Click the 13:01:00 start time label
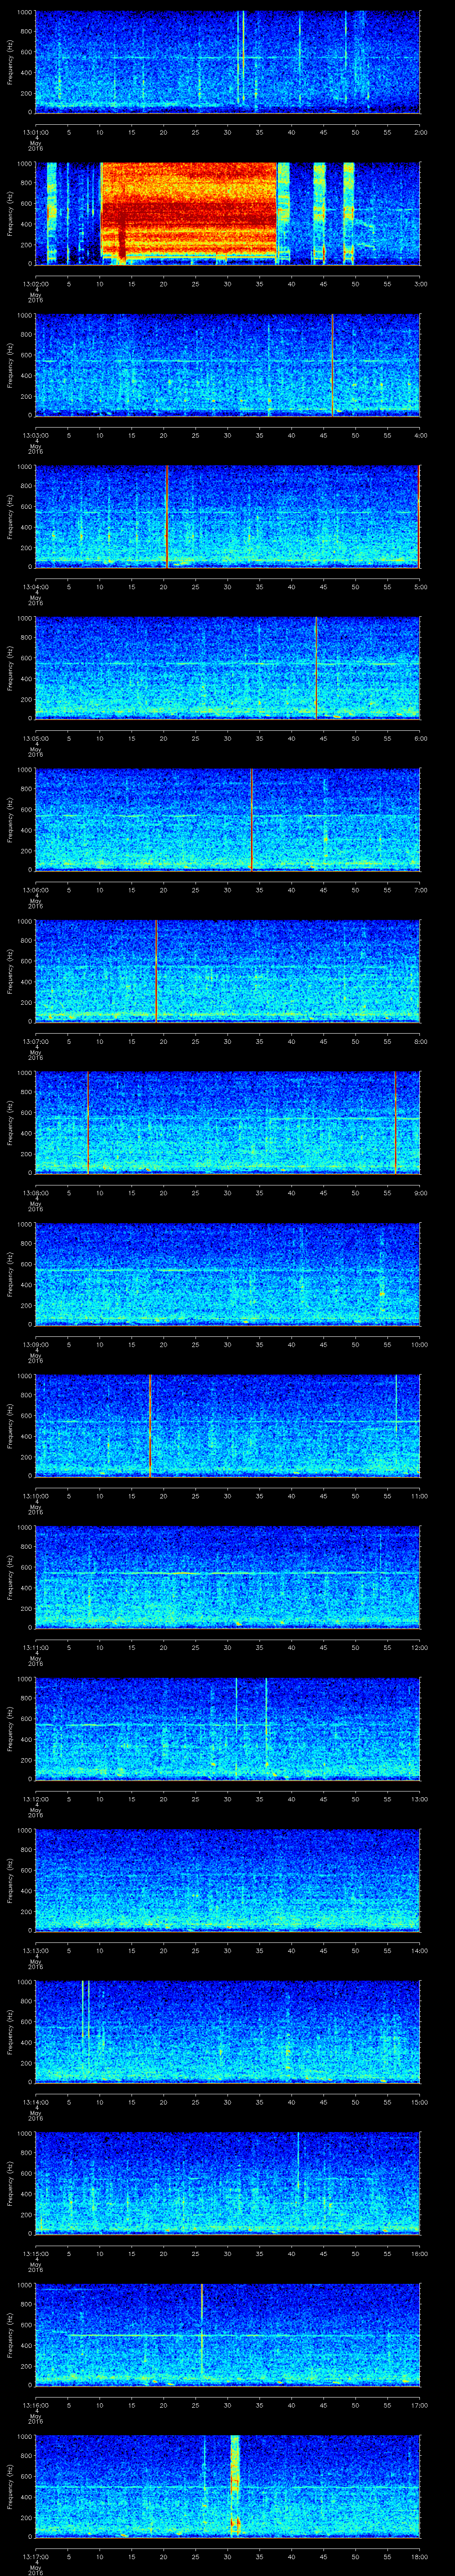This screenshot has height=2576, width=455. tap(35, 132)
